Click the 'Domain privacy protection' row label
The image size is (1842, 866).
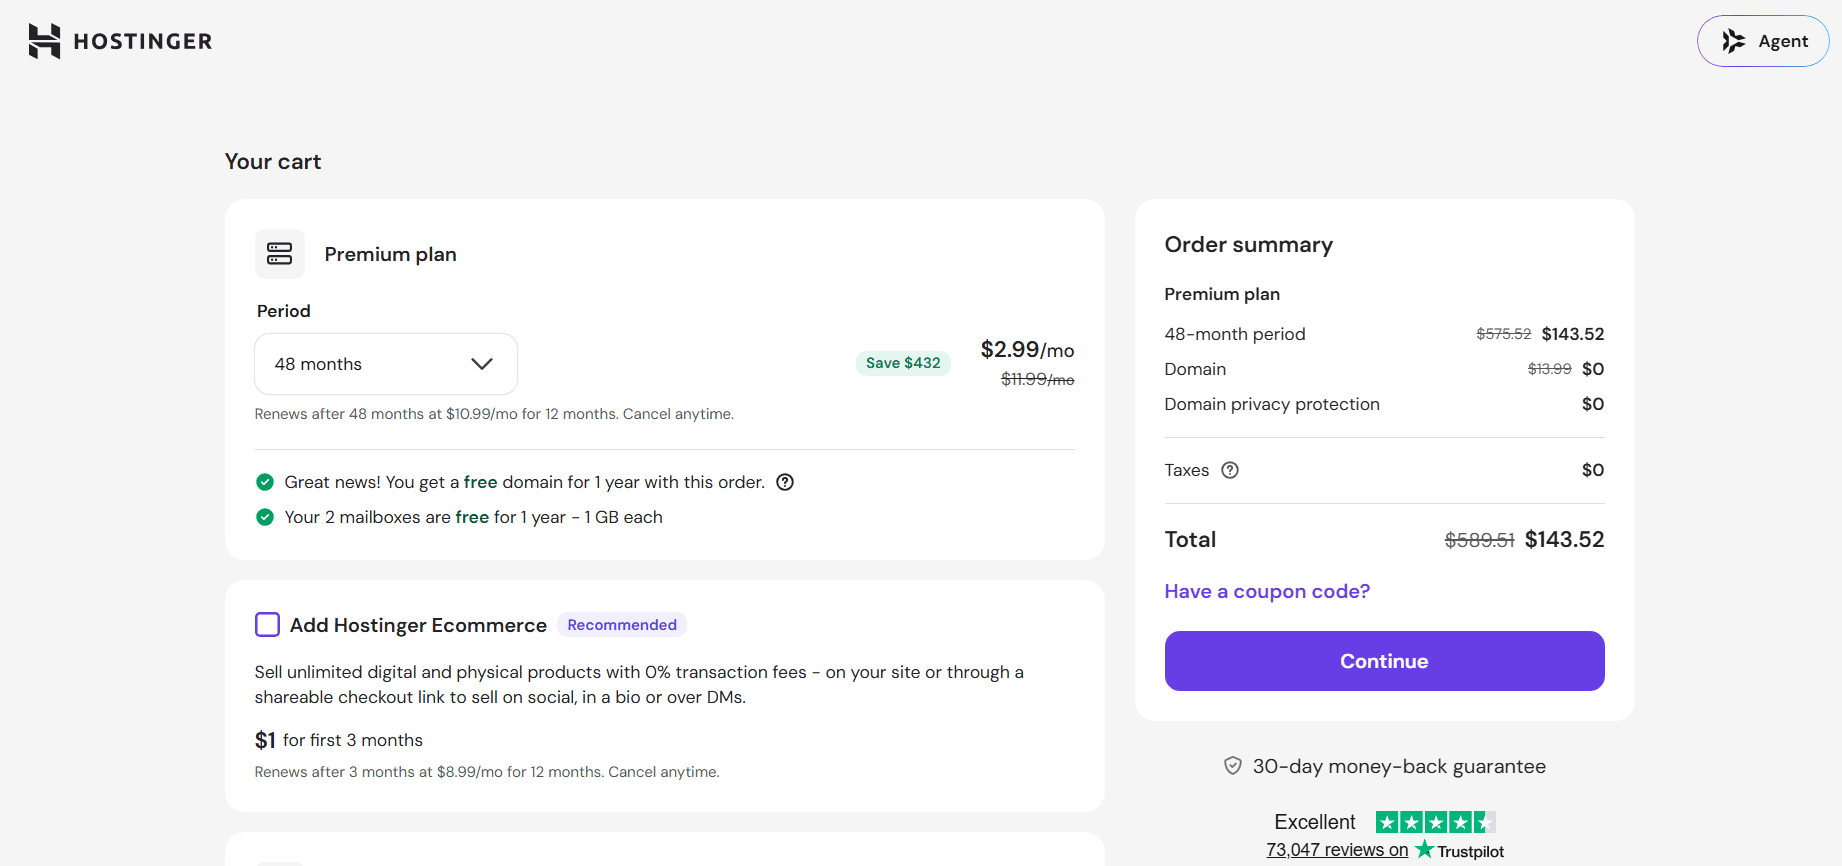(x=1272, y=404)
